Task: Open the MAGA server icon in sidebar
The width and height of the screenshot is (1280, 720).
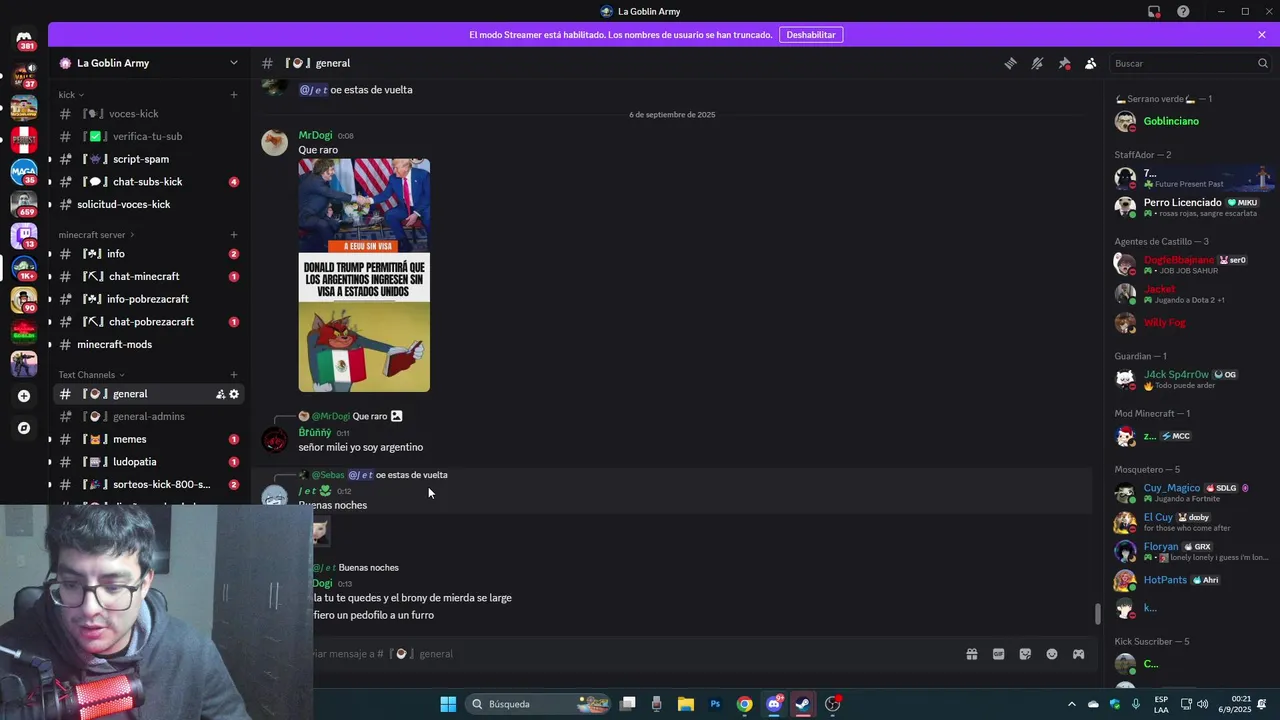Action: click(x=24, y=172)
